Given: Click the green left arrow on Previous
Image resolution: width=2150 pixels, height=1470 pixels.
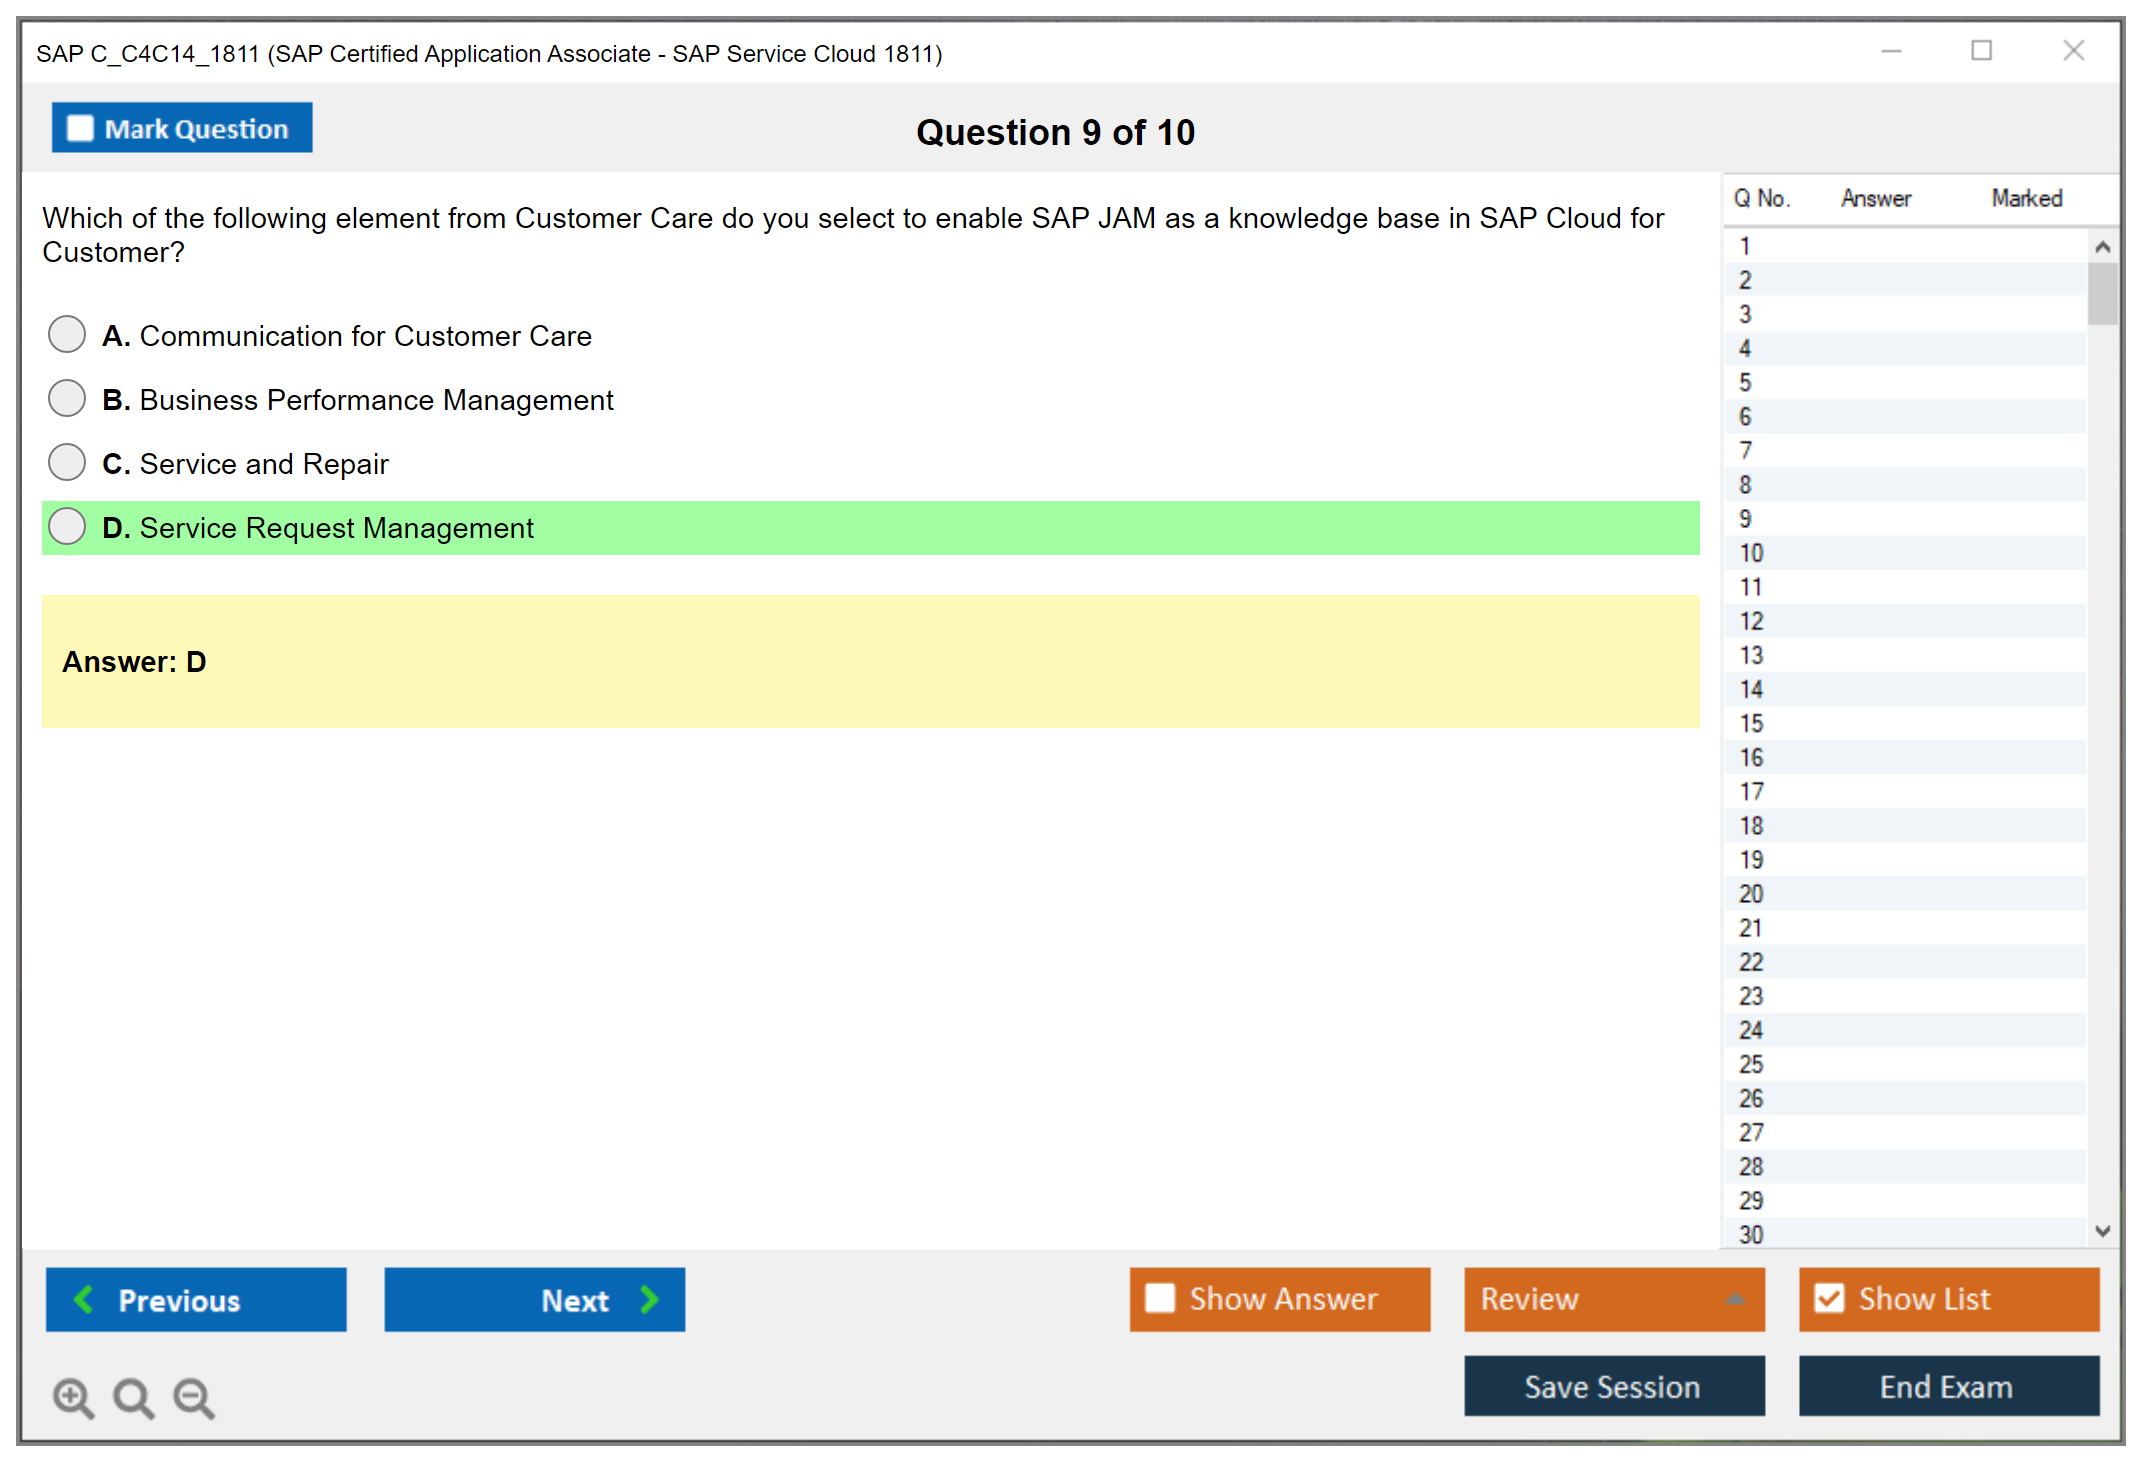Looking at the screenshot, I should pos(84,1299).
